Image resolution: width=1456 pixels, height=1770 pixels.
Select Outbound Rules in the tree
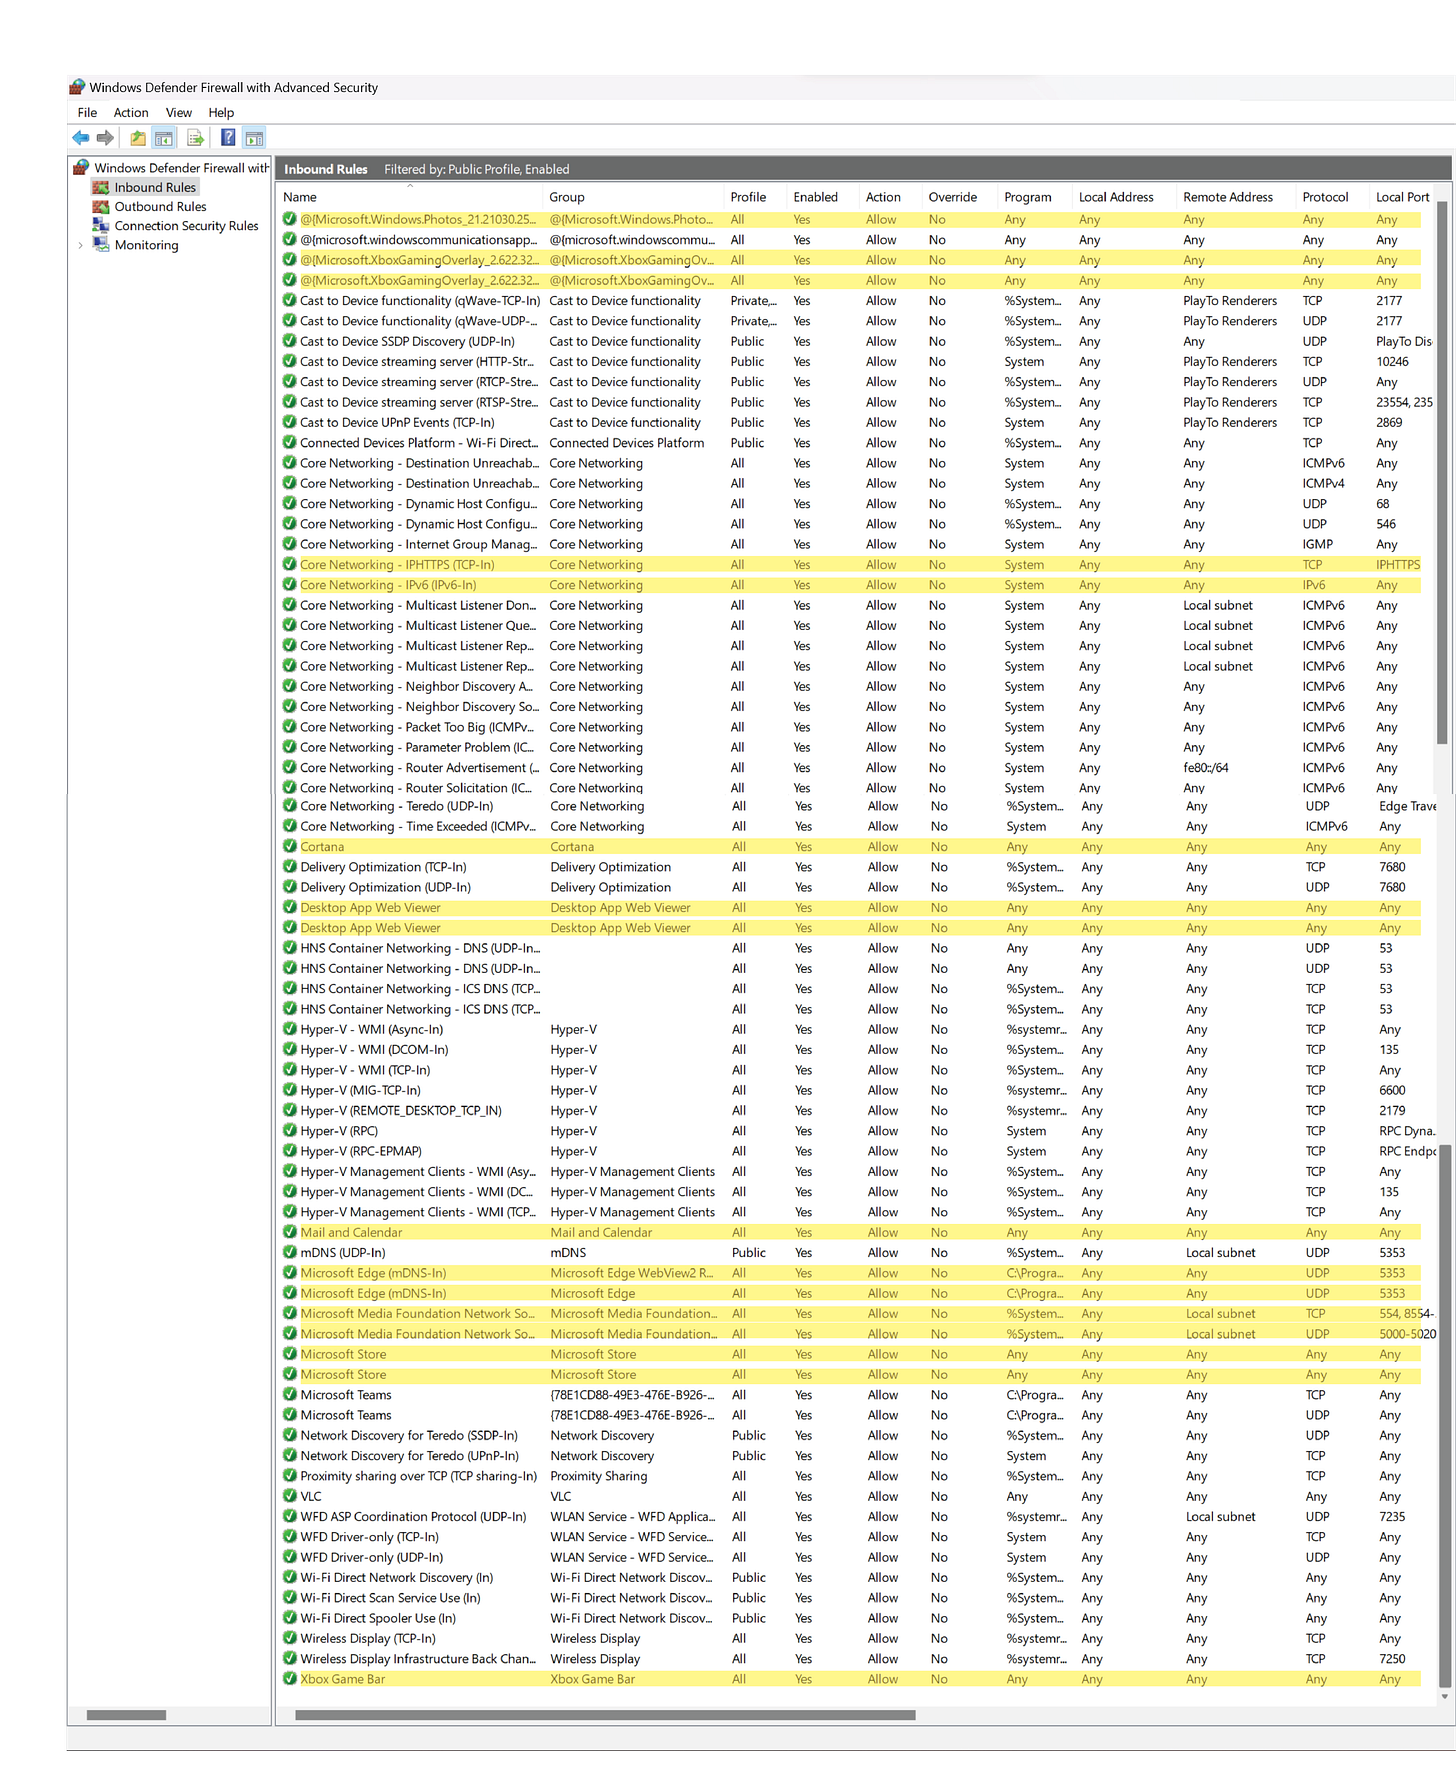(x=160, y=207)
